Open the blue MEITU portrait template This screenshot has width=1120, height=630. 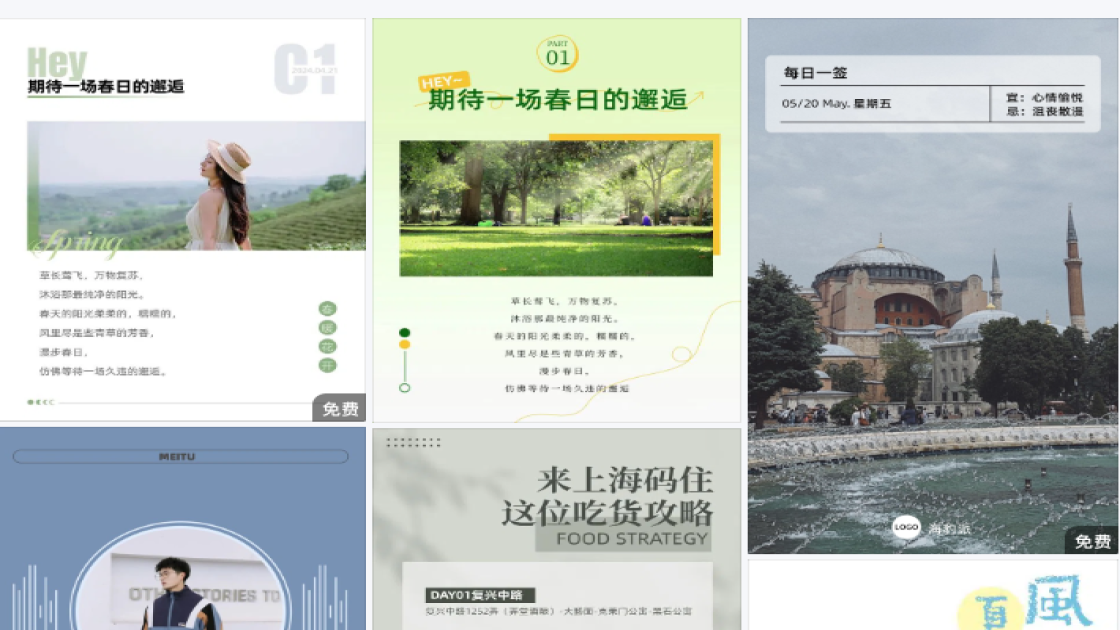[182, 529]
